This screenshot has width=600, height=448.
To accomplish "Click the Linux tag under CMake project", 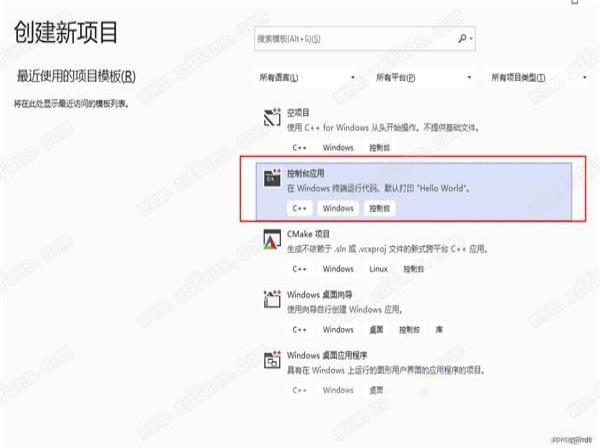I will click(378, 269).
